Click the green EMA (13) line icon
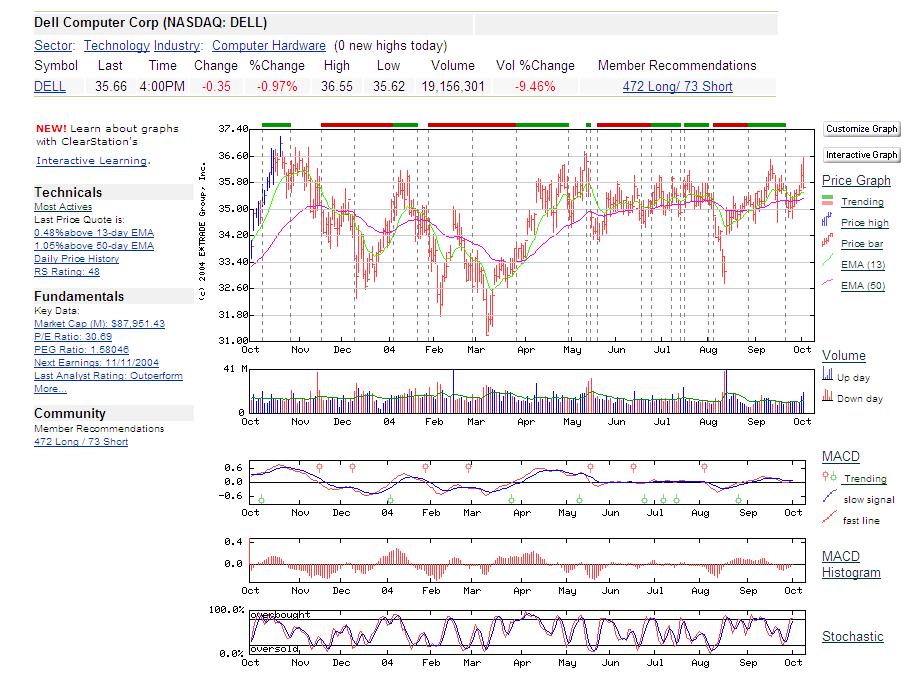This screenshot has height=680, width=918. 827,261
